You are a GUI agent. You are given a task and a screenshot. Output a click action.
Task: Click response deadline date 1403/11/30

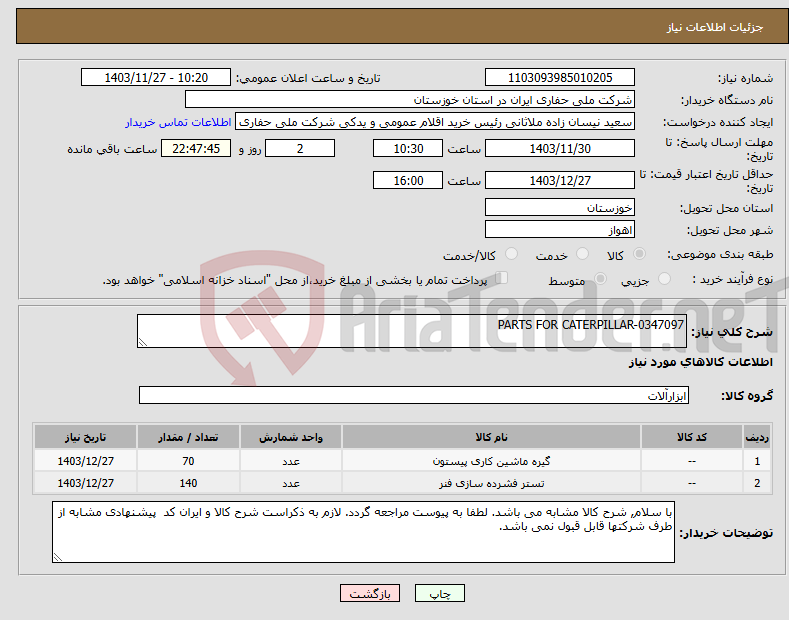(x=560, y=148)
